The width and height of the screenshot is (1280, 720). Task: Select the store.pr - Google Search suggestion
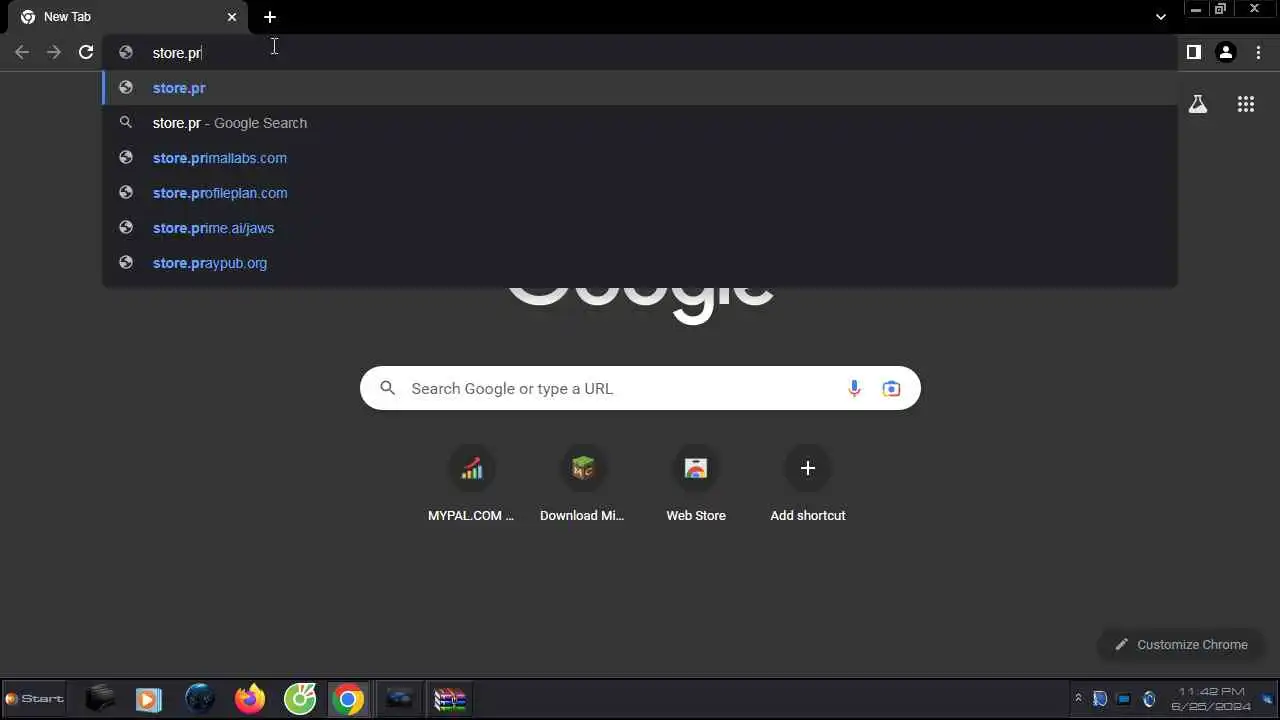(640, 123)
